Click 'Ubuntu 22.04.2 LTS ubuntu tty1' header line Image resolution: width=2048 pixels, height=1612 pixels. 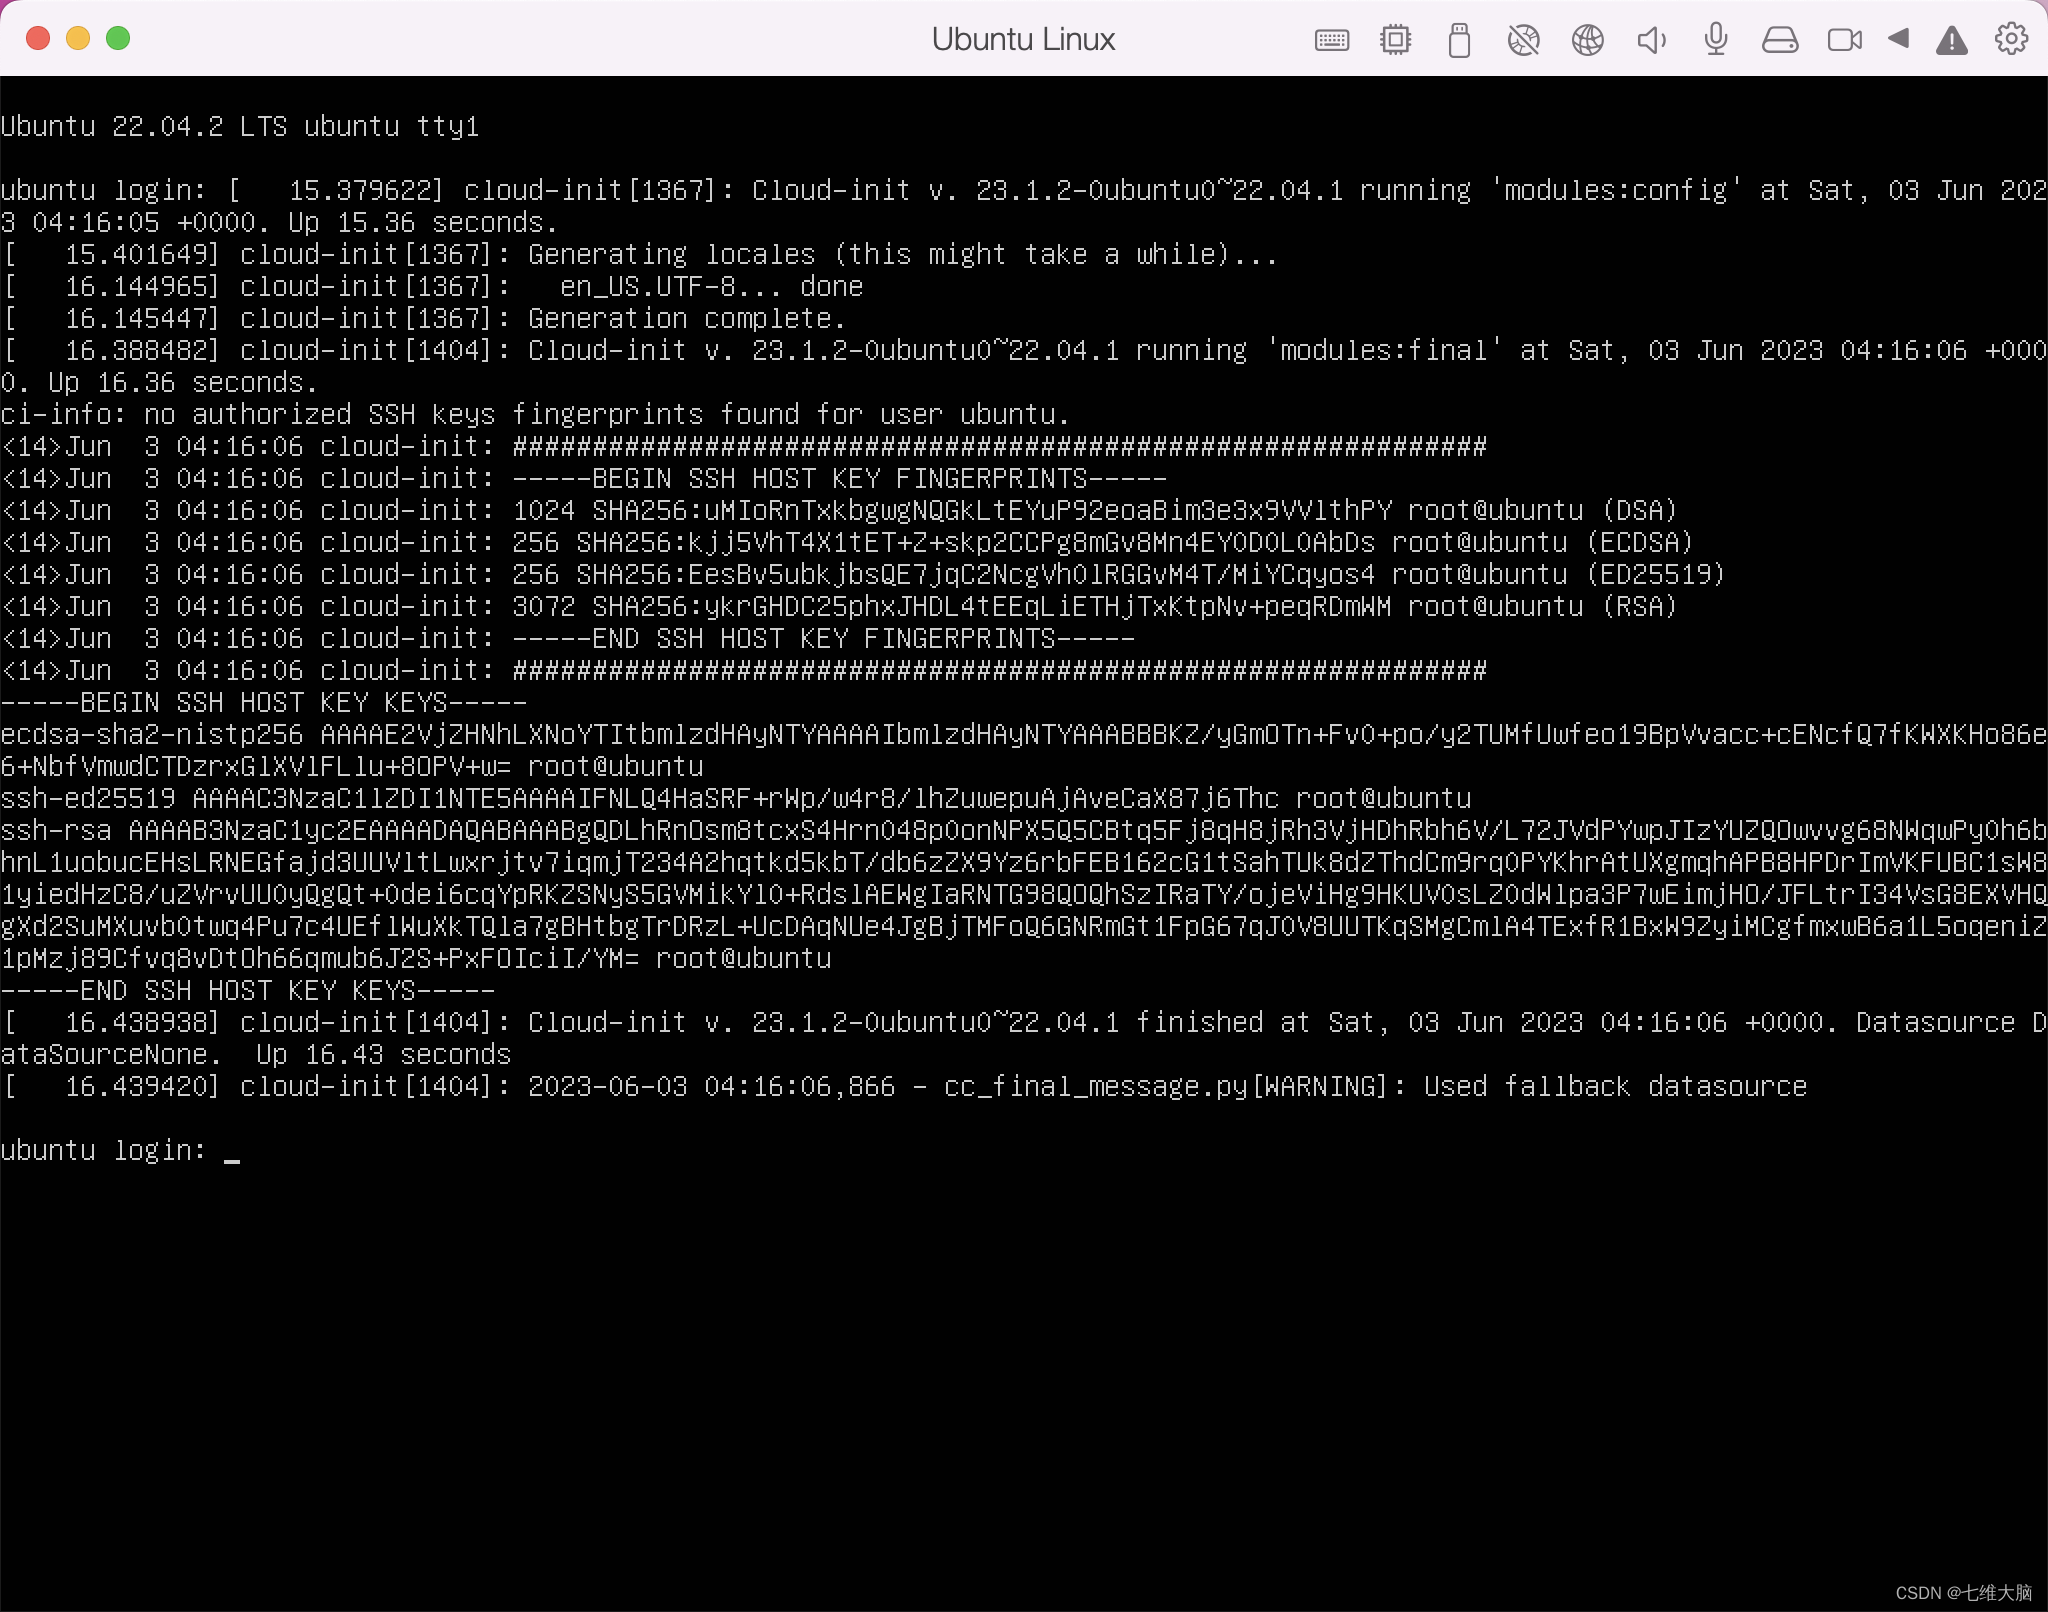click(x=240, y=127)
